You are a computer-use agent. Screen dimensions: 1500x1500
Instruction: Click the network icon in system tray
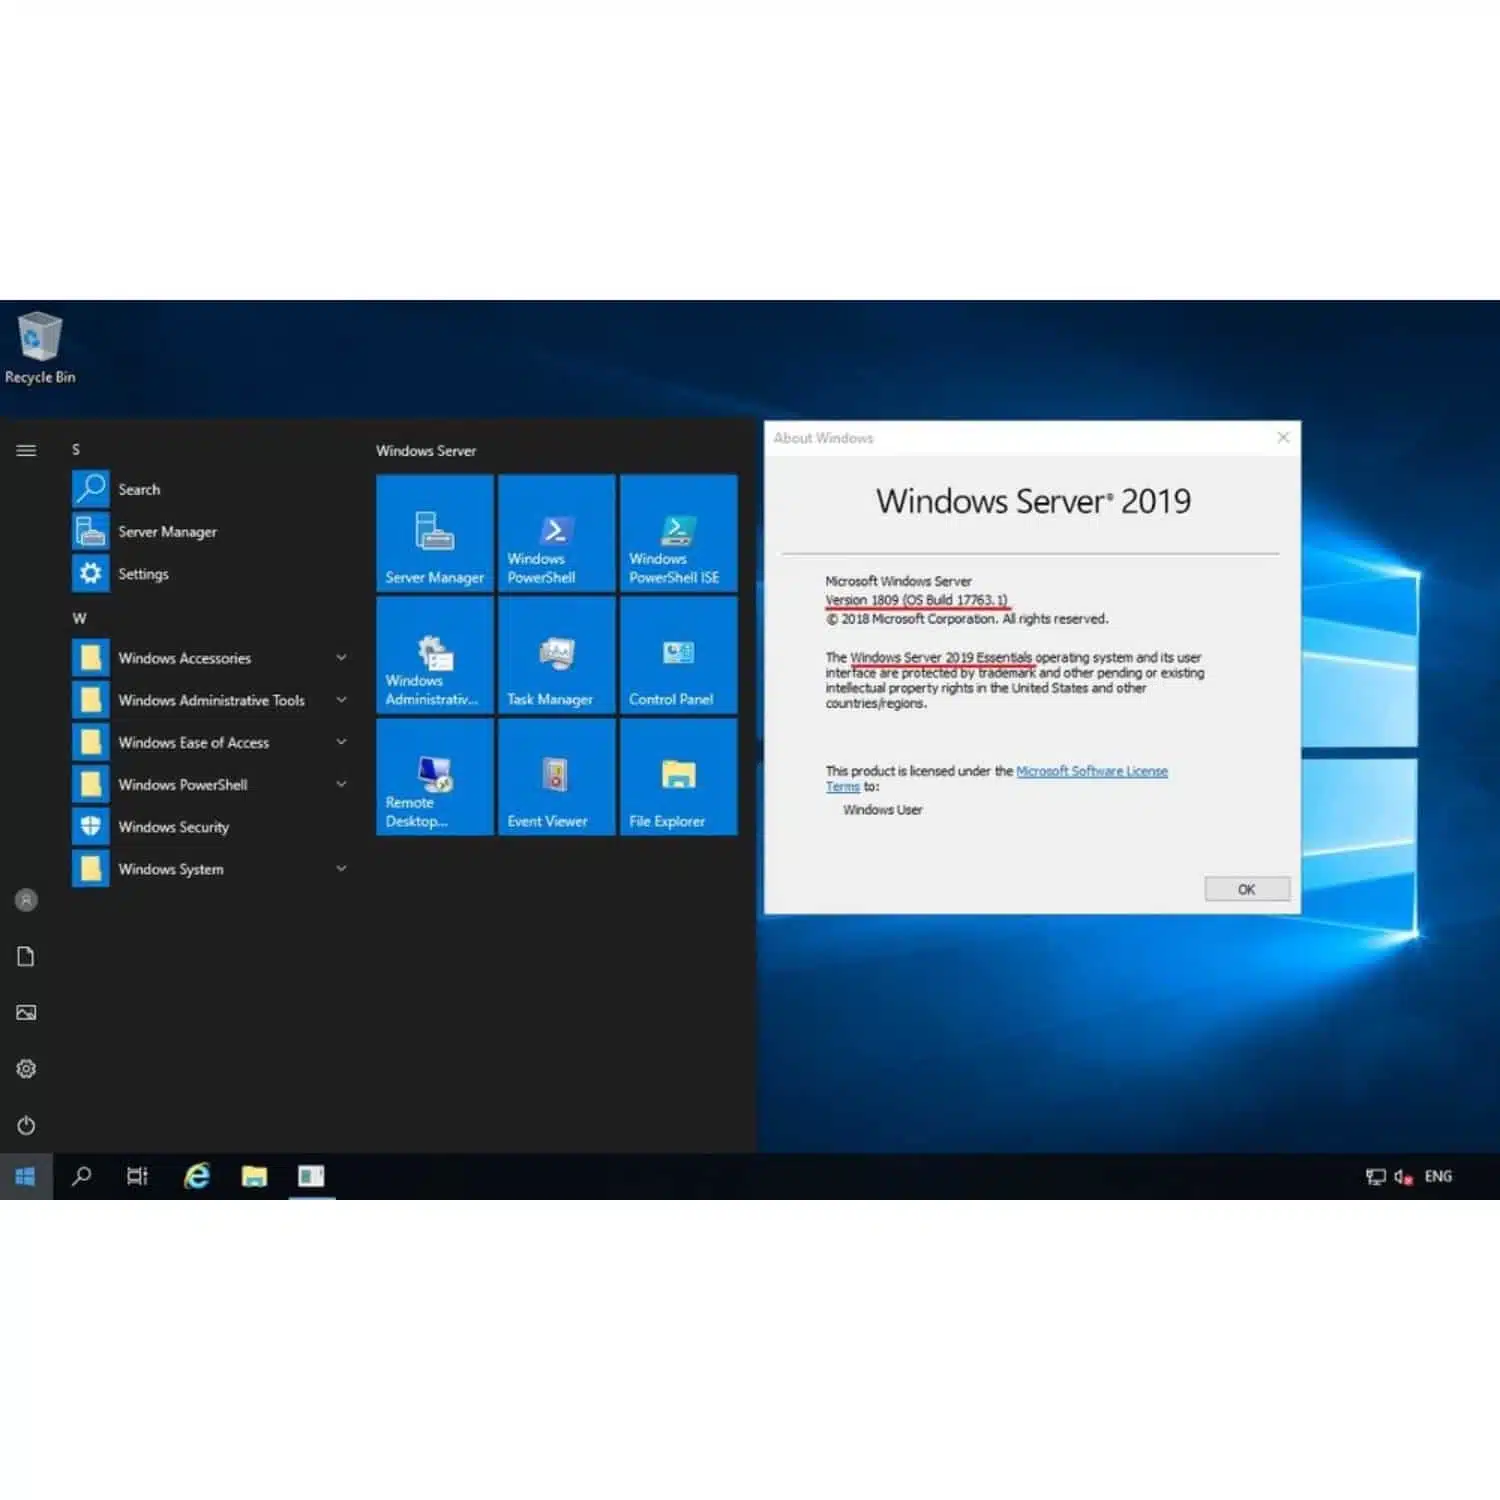[x=1376, y=1177]
